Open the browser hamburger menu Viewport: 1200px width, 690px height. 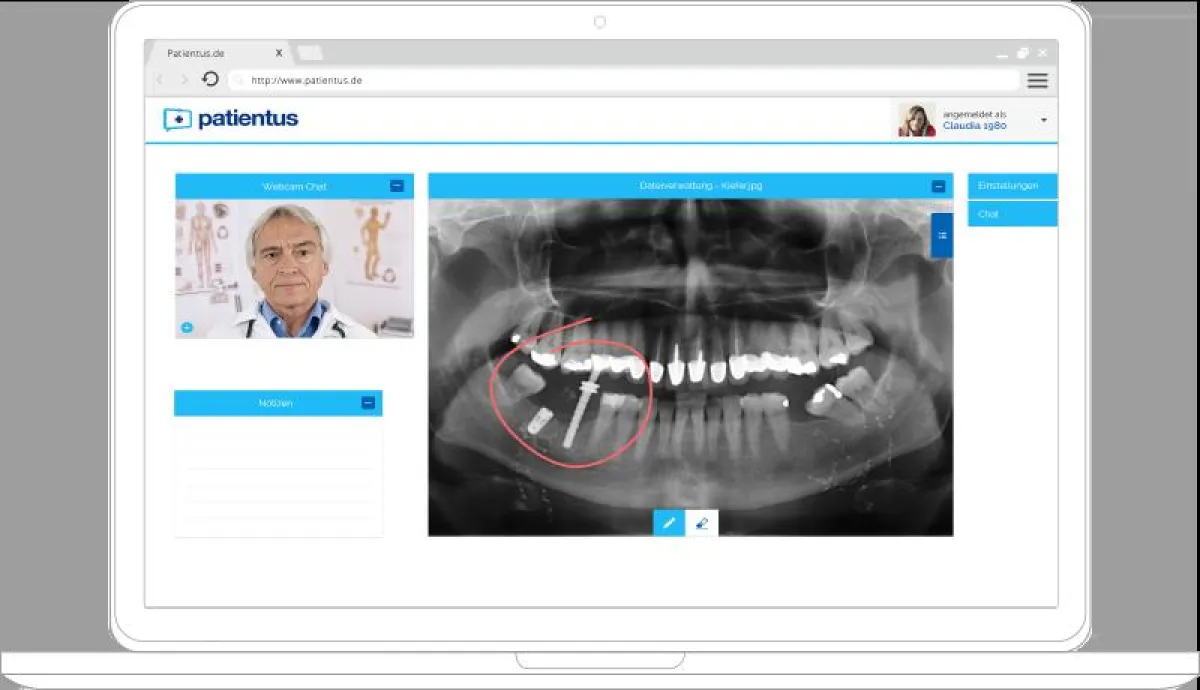[1037, 80]
